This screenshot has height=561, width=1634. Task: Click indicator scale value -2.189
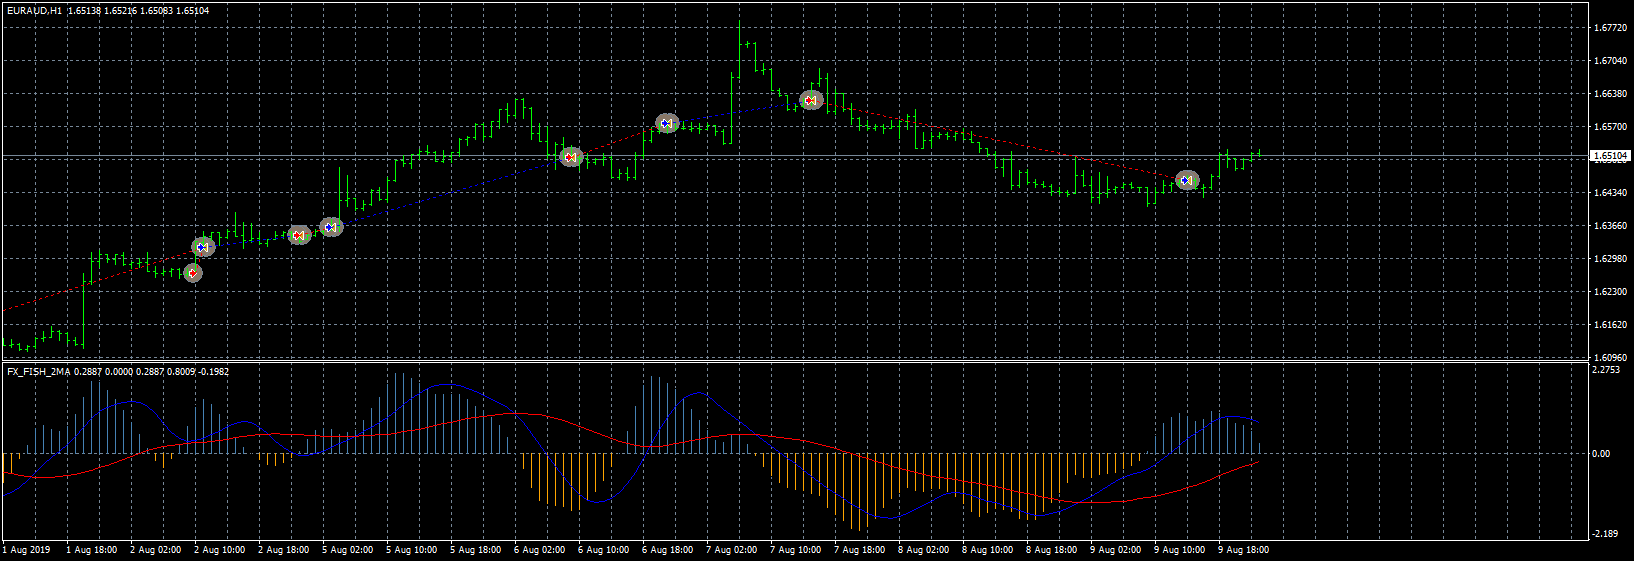pyautogui.click(x=1605, y=534)
